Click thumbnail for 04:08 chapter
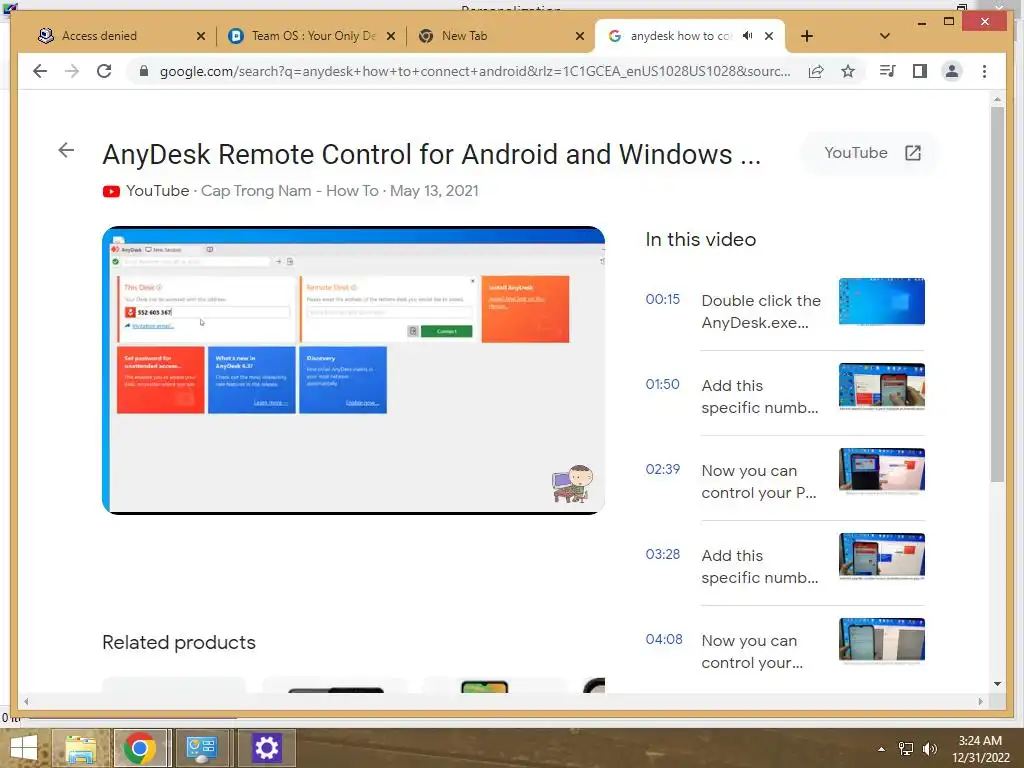 pos(882,641)
